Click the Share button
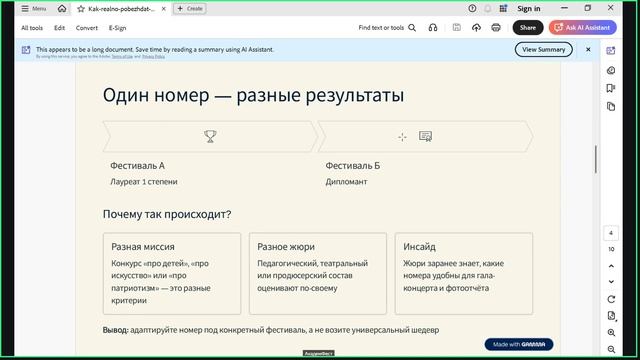 coord(528,28)
